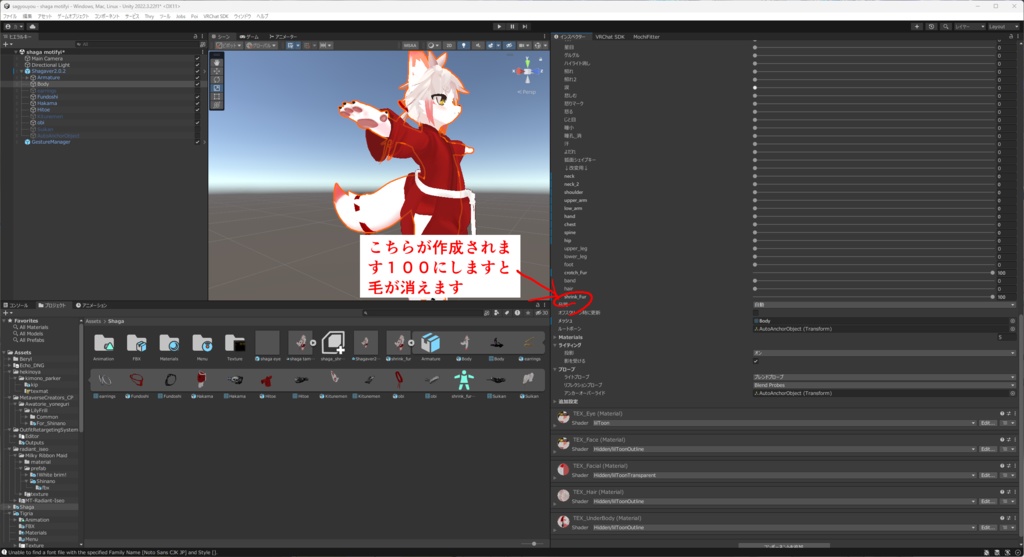Image resolution: width=1024 pixels, height=557 pixels.
Task: Toggle the GestureManager checkbox in hierarchy
Action: [197, 142]
